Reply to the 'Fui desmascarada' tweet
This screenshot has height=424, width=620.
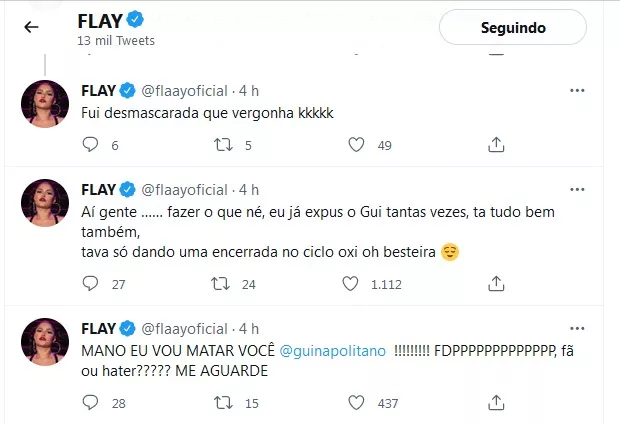coord(90,145)
